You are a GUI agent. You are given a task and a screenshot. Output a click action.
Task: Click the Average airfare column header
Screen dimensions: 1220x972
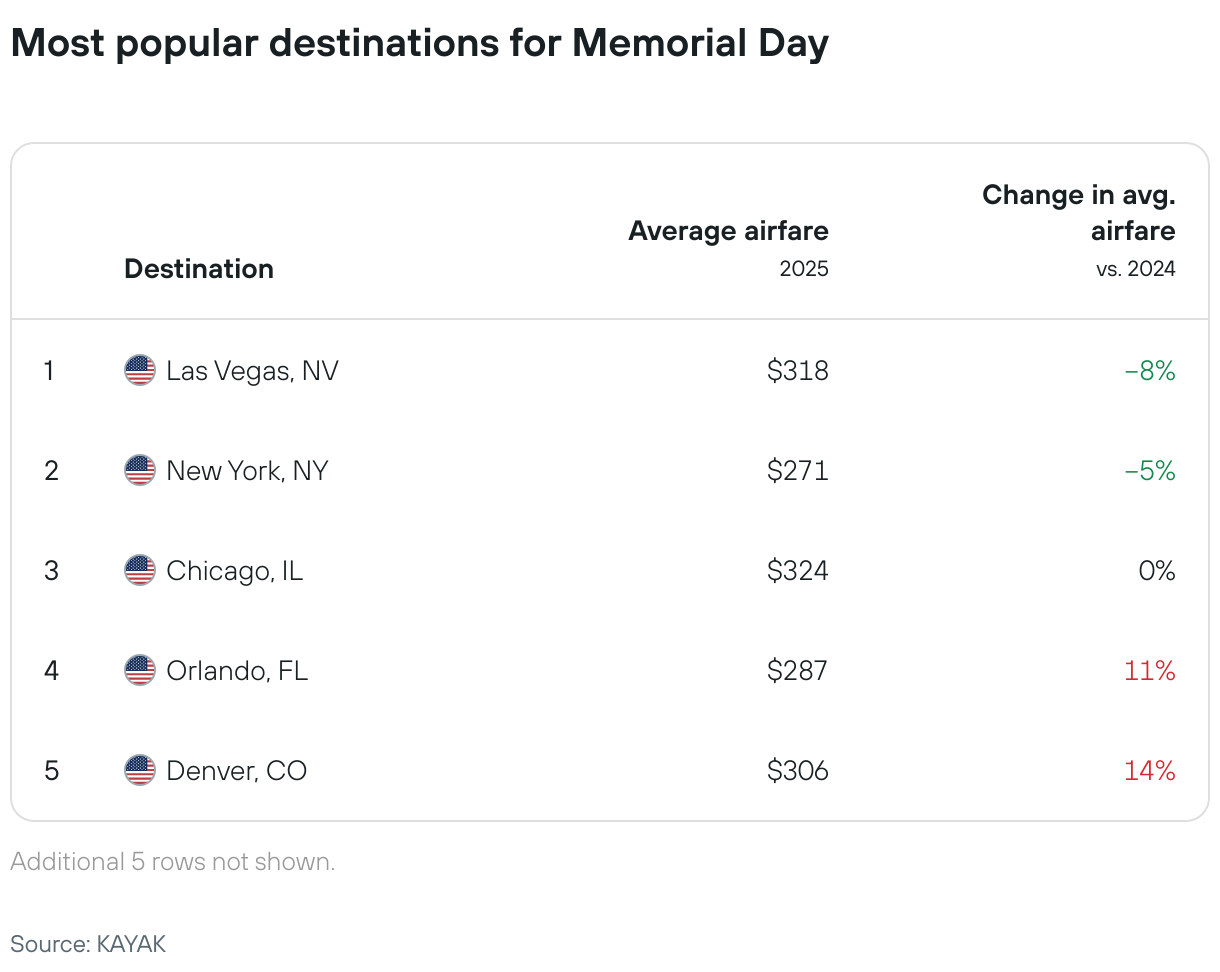tap(728, 231)
